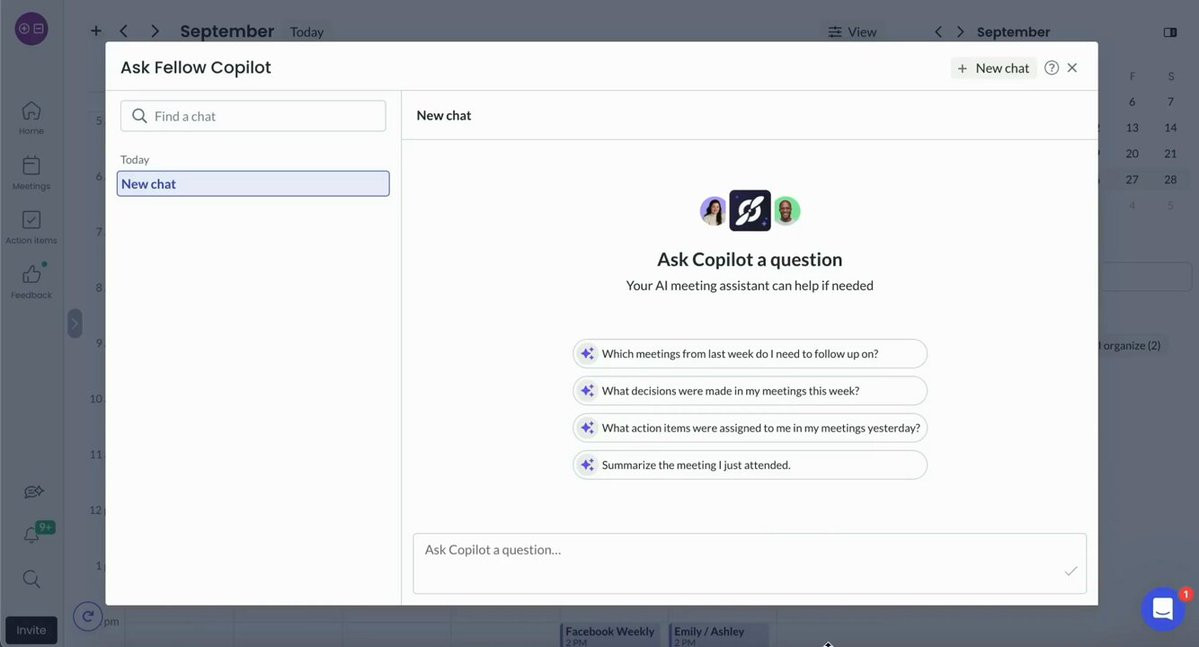Ask what decisions were made this week

[749, 391]
